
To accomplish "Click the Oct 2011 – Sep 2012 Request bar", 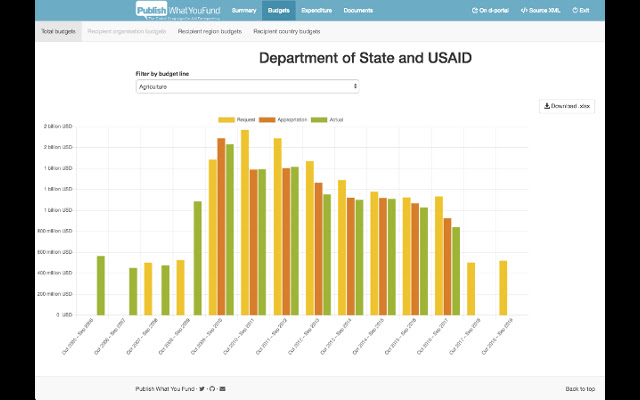I will tap(278, 227).
